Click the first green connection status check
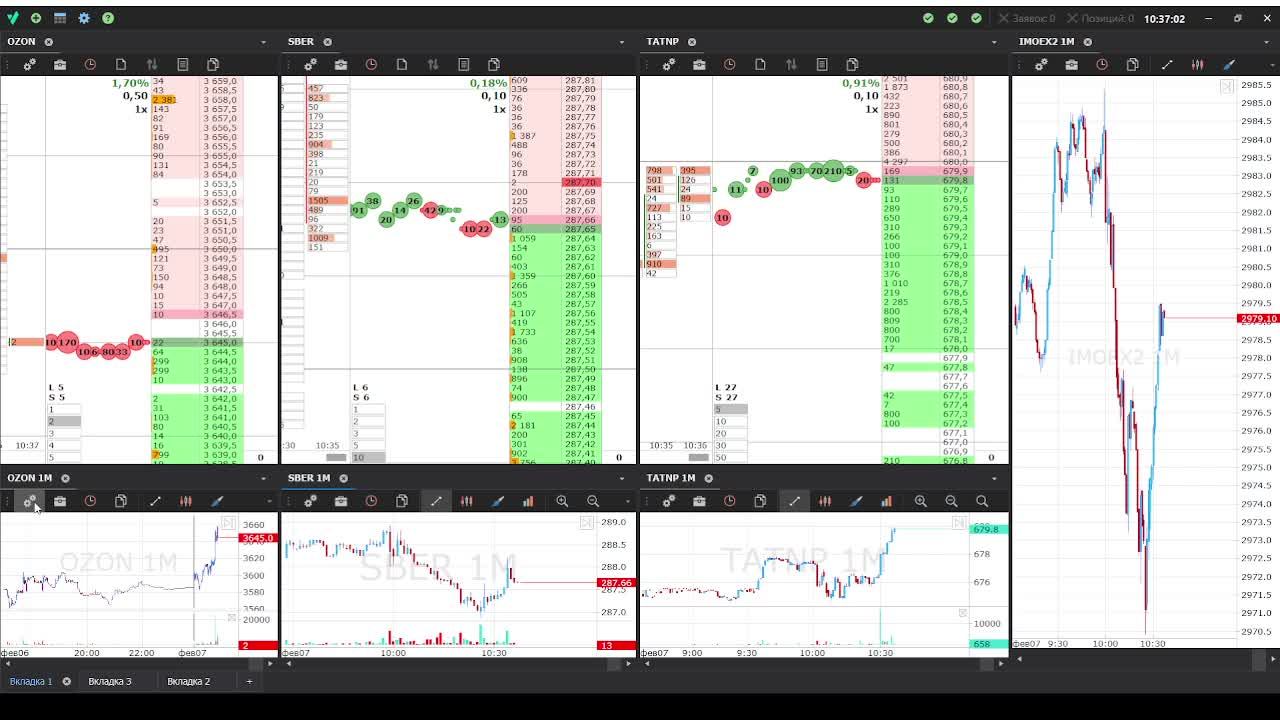The width and height of the screenshot is (1280, 720). click(928, 18)
